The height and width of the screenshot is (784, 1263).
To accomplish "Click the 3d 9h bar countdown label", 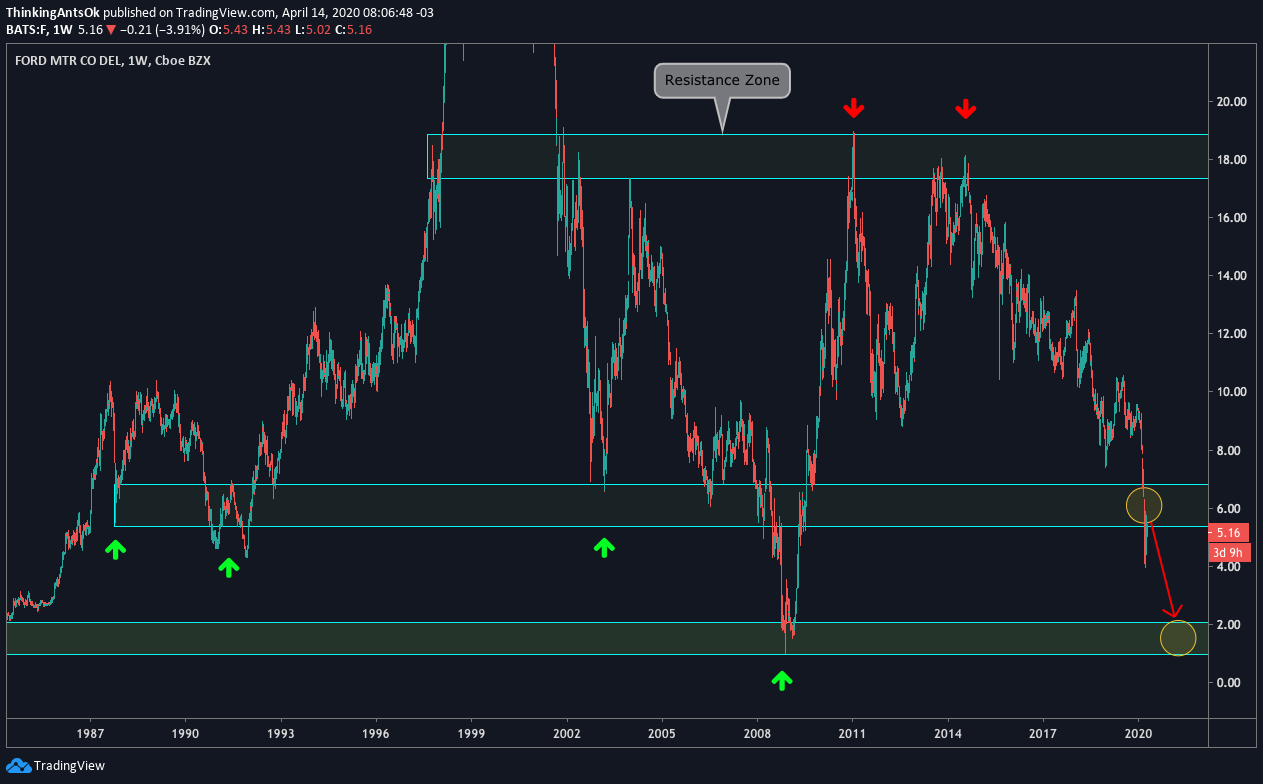I will [1229, 552].
